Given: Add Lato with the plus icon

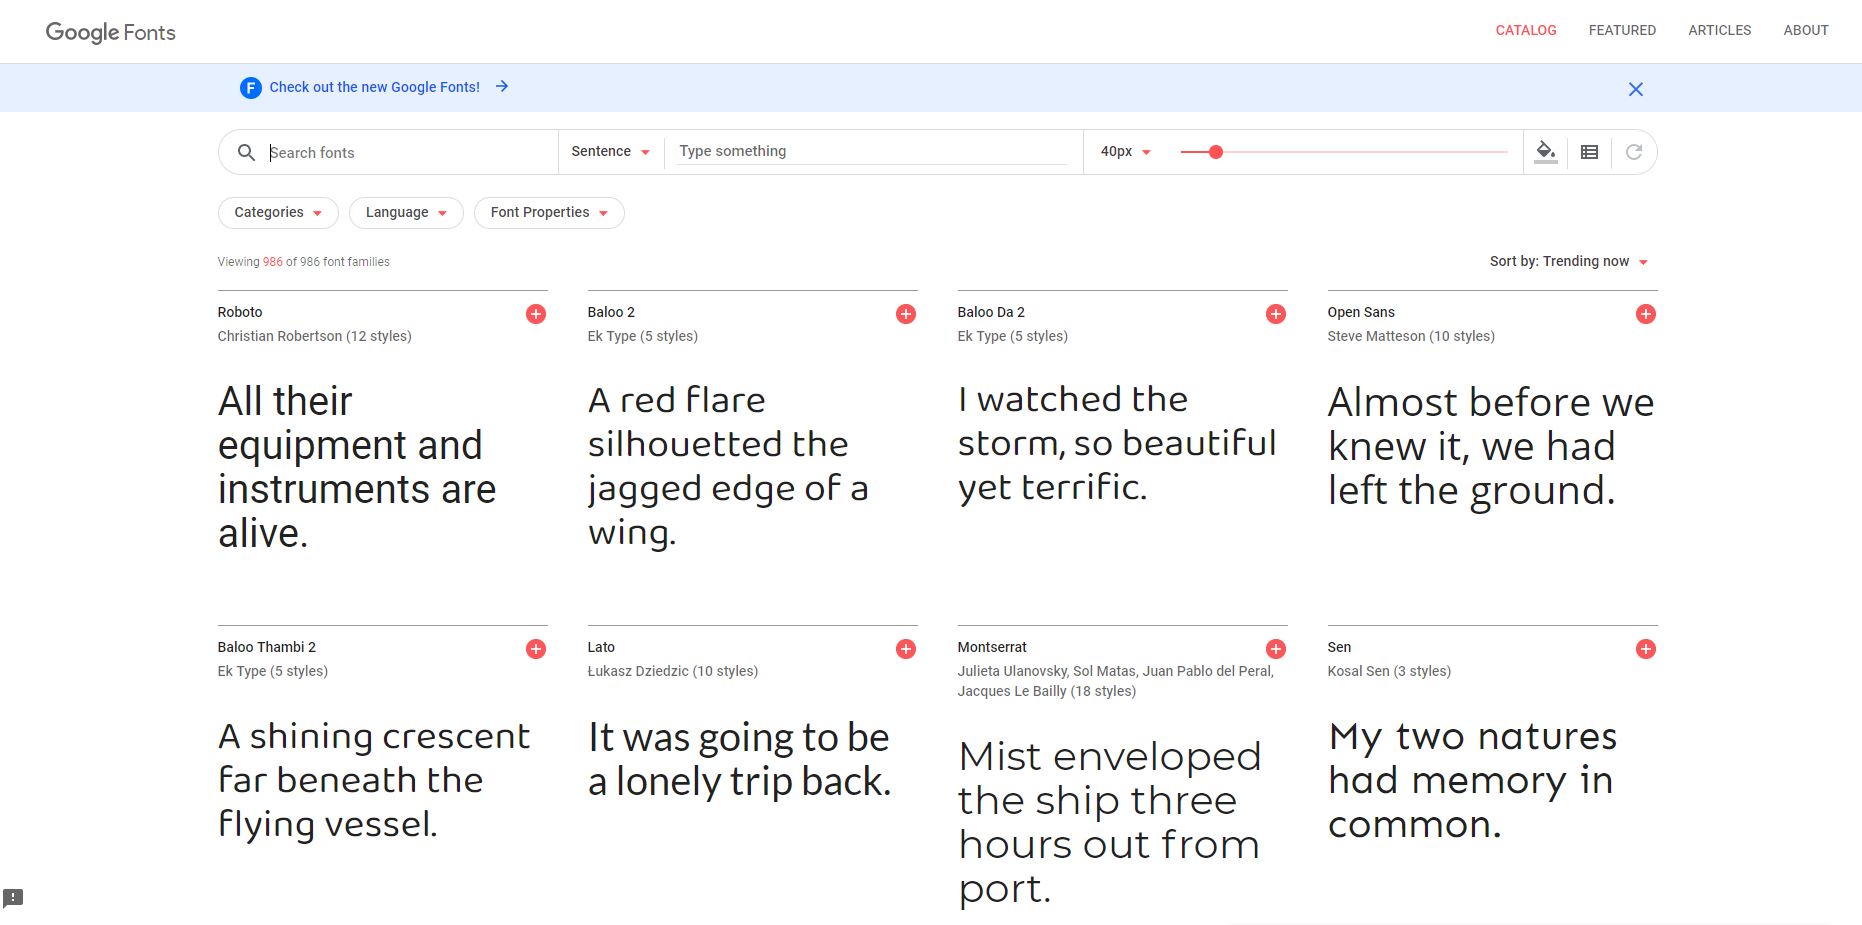Looking at the screenshot, I should (x=906, y=649).
